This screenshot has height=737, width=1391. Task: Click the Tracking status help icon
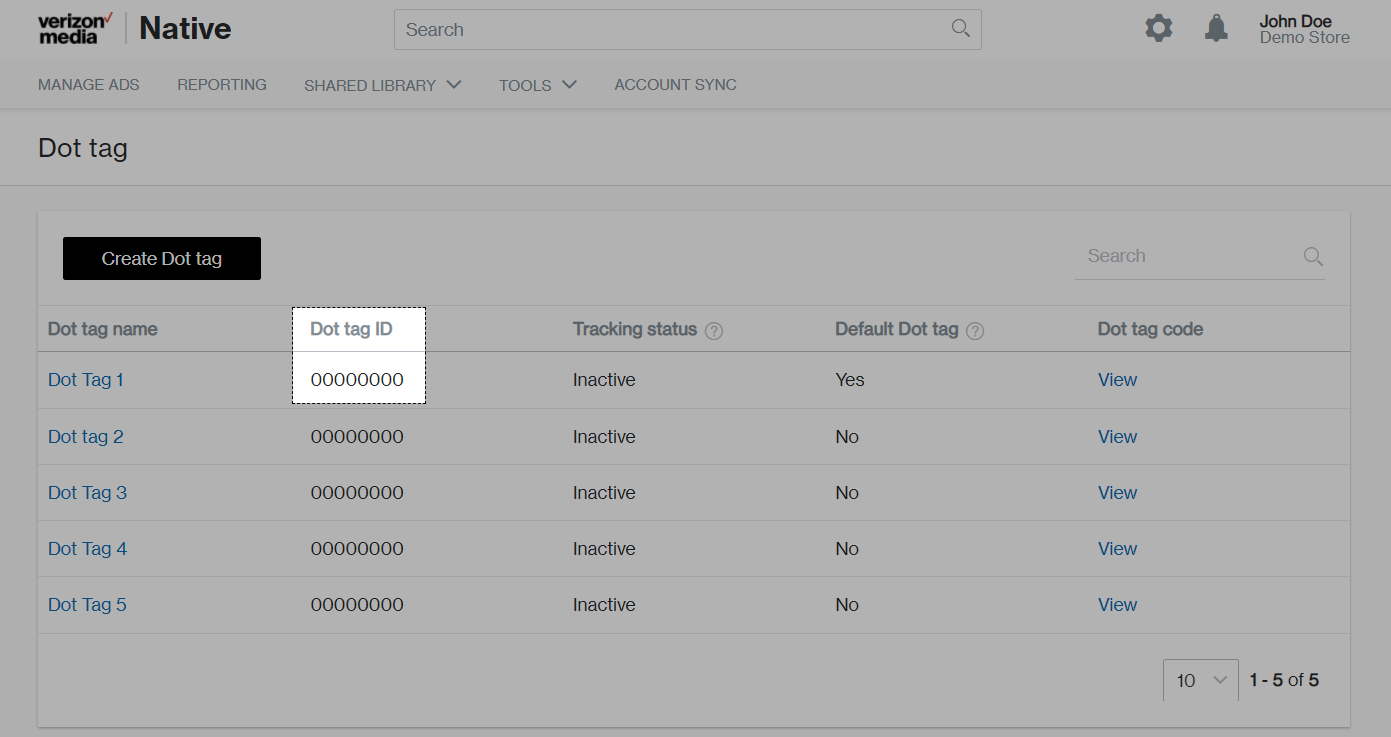pyautogui.click(x=714, y=331)
